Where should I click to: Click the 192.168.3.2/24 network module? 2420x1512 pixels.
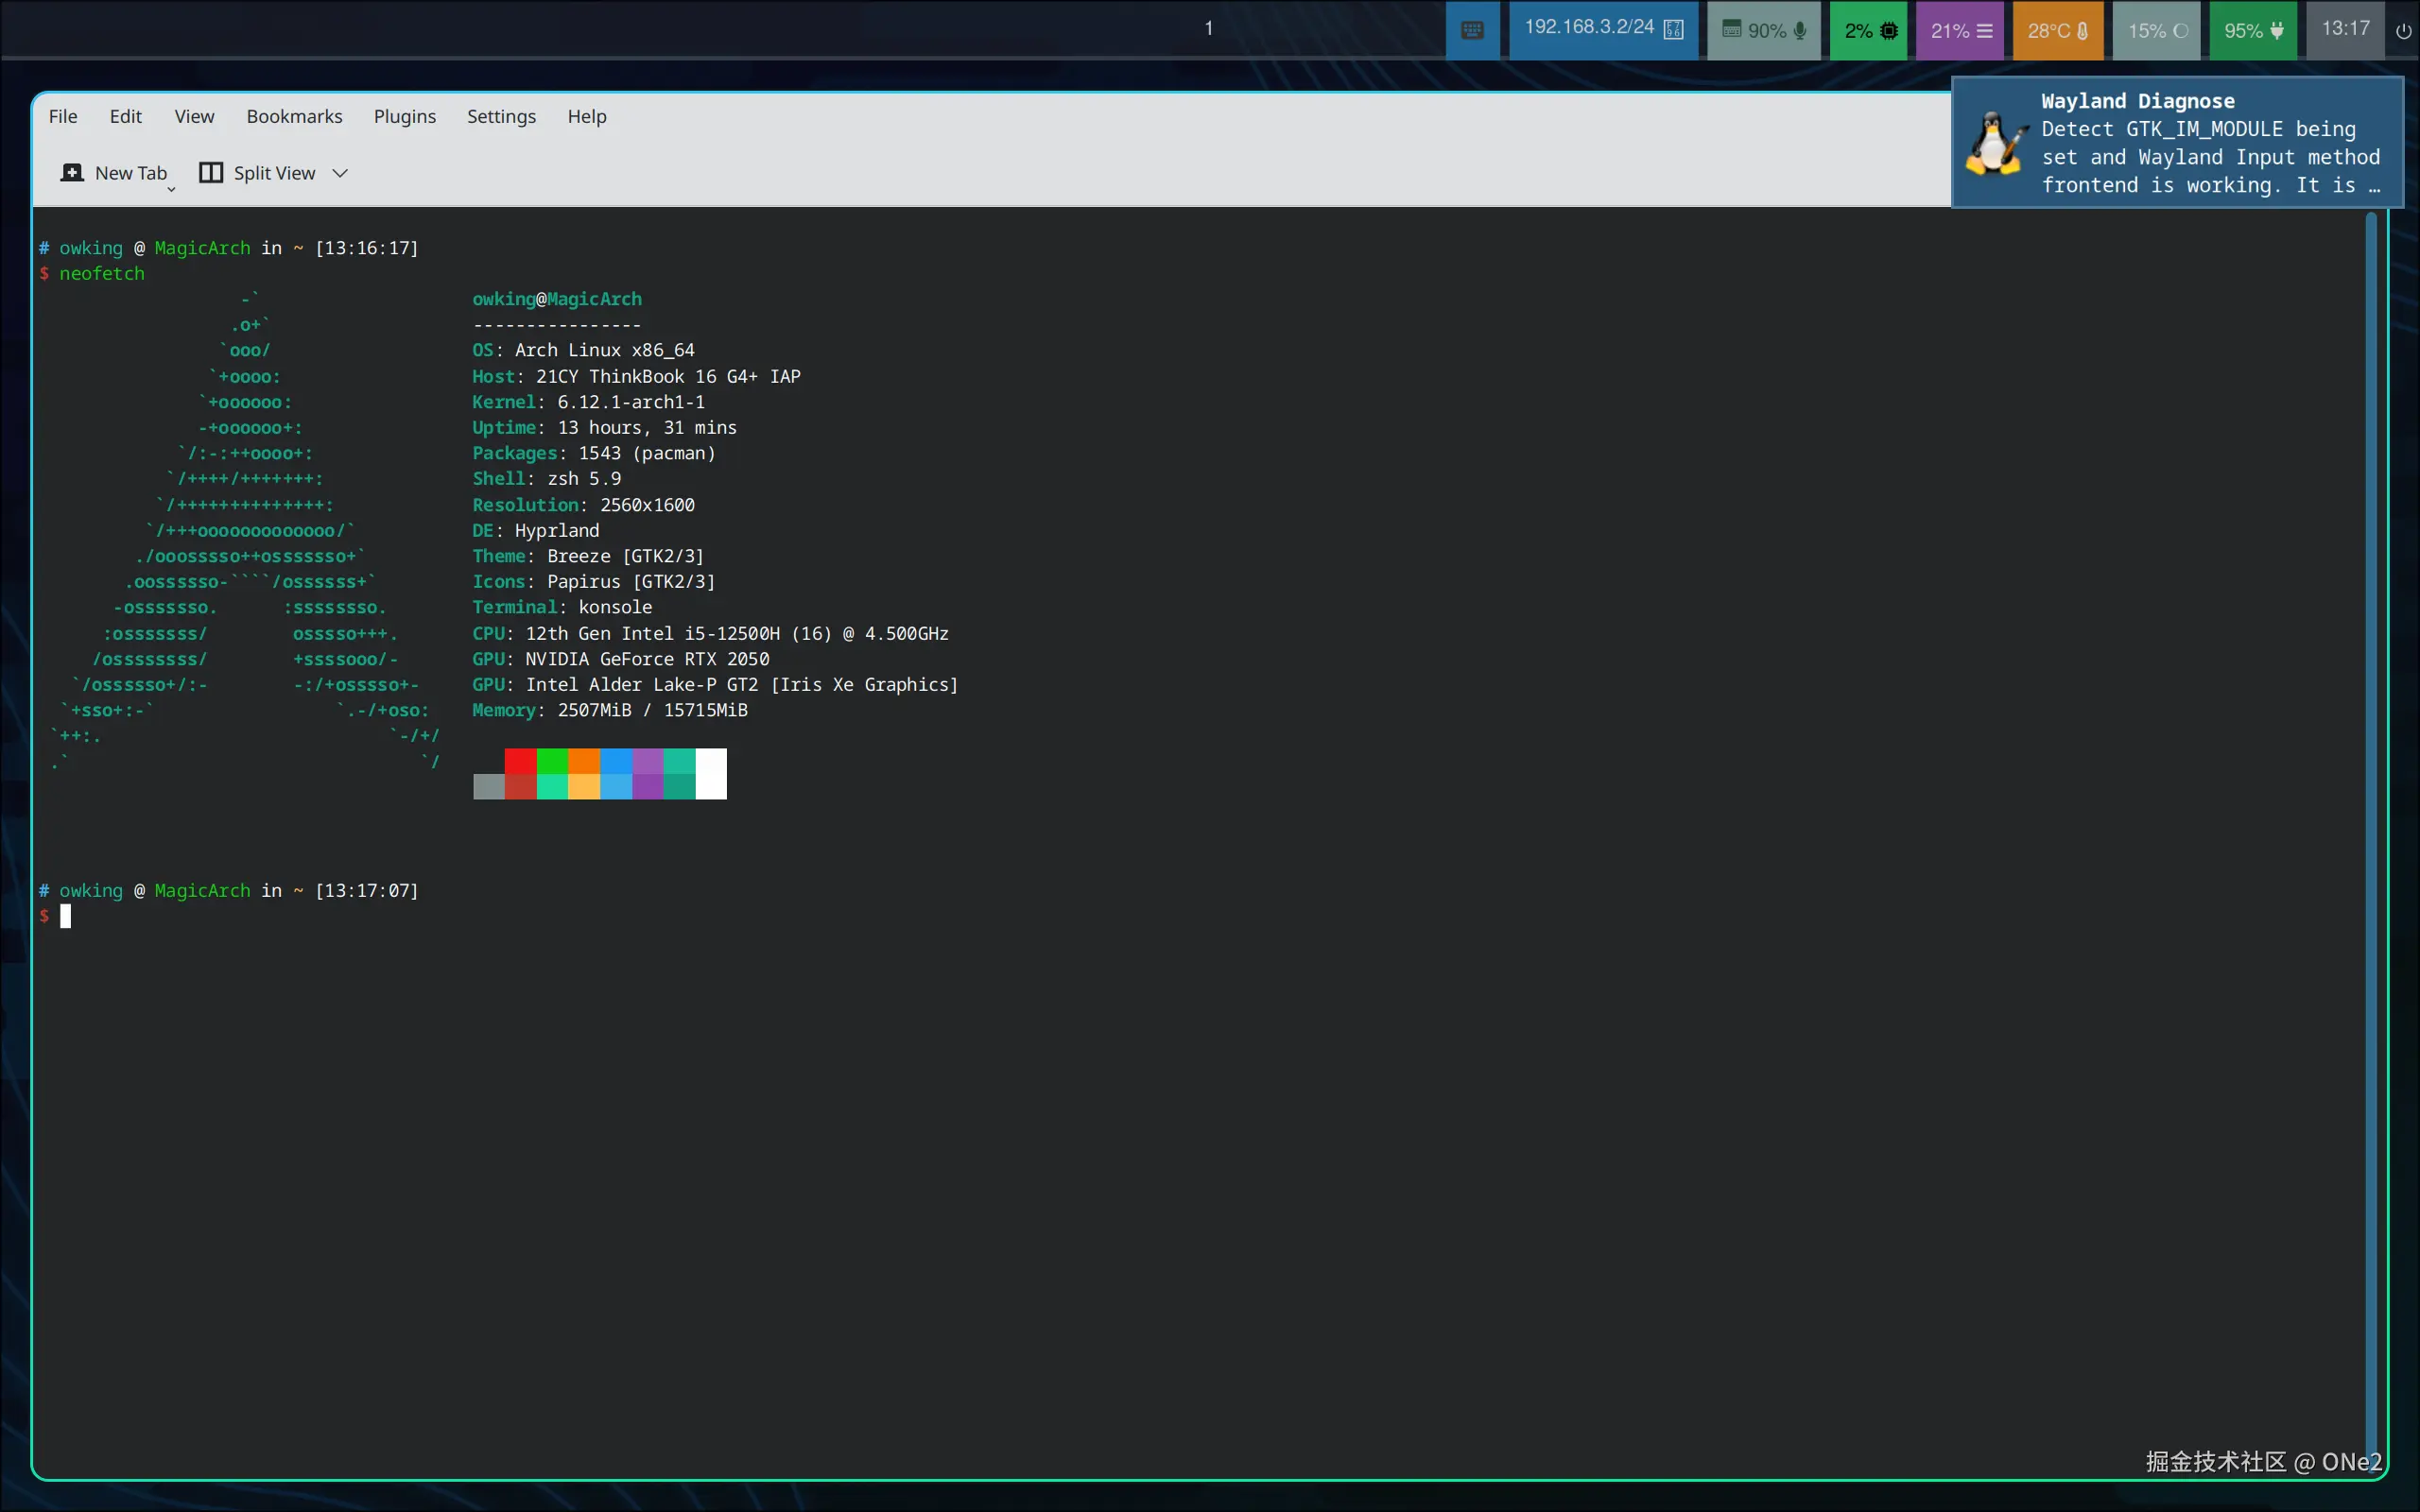click(1603, 29)
